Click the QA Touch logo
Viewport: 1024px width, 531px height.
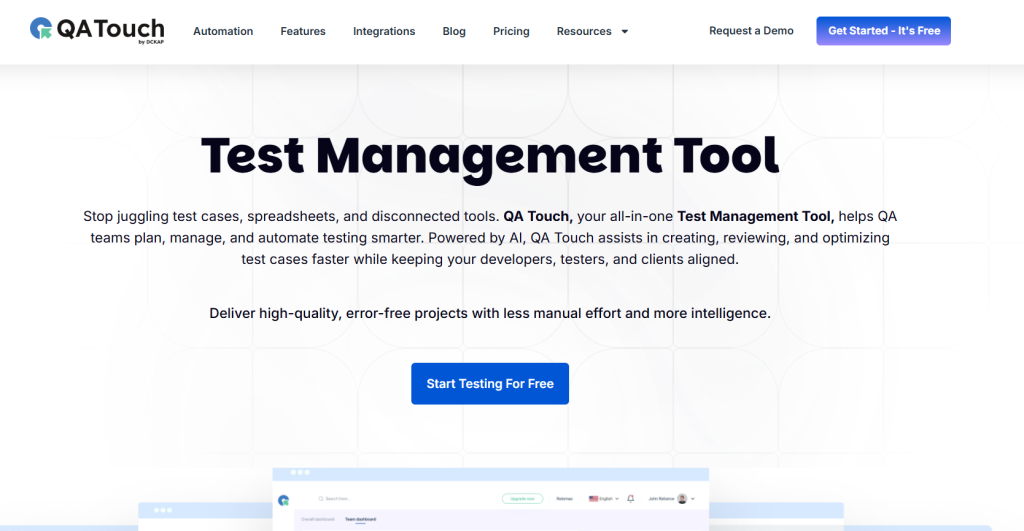(x=97, y=30)
